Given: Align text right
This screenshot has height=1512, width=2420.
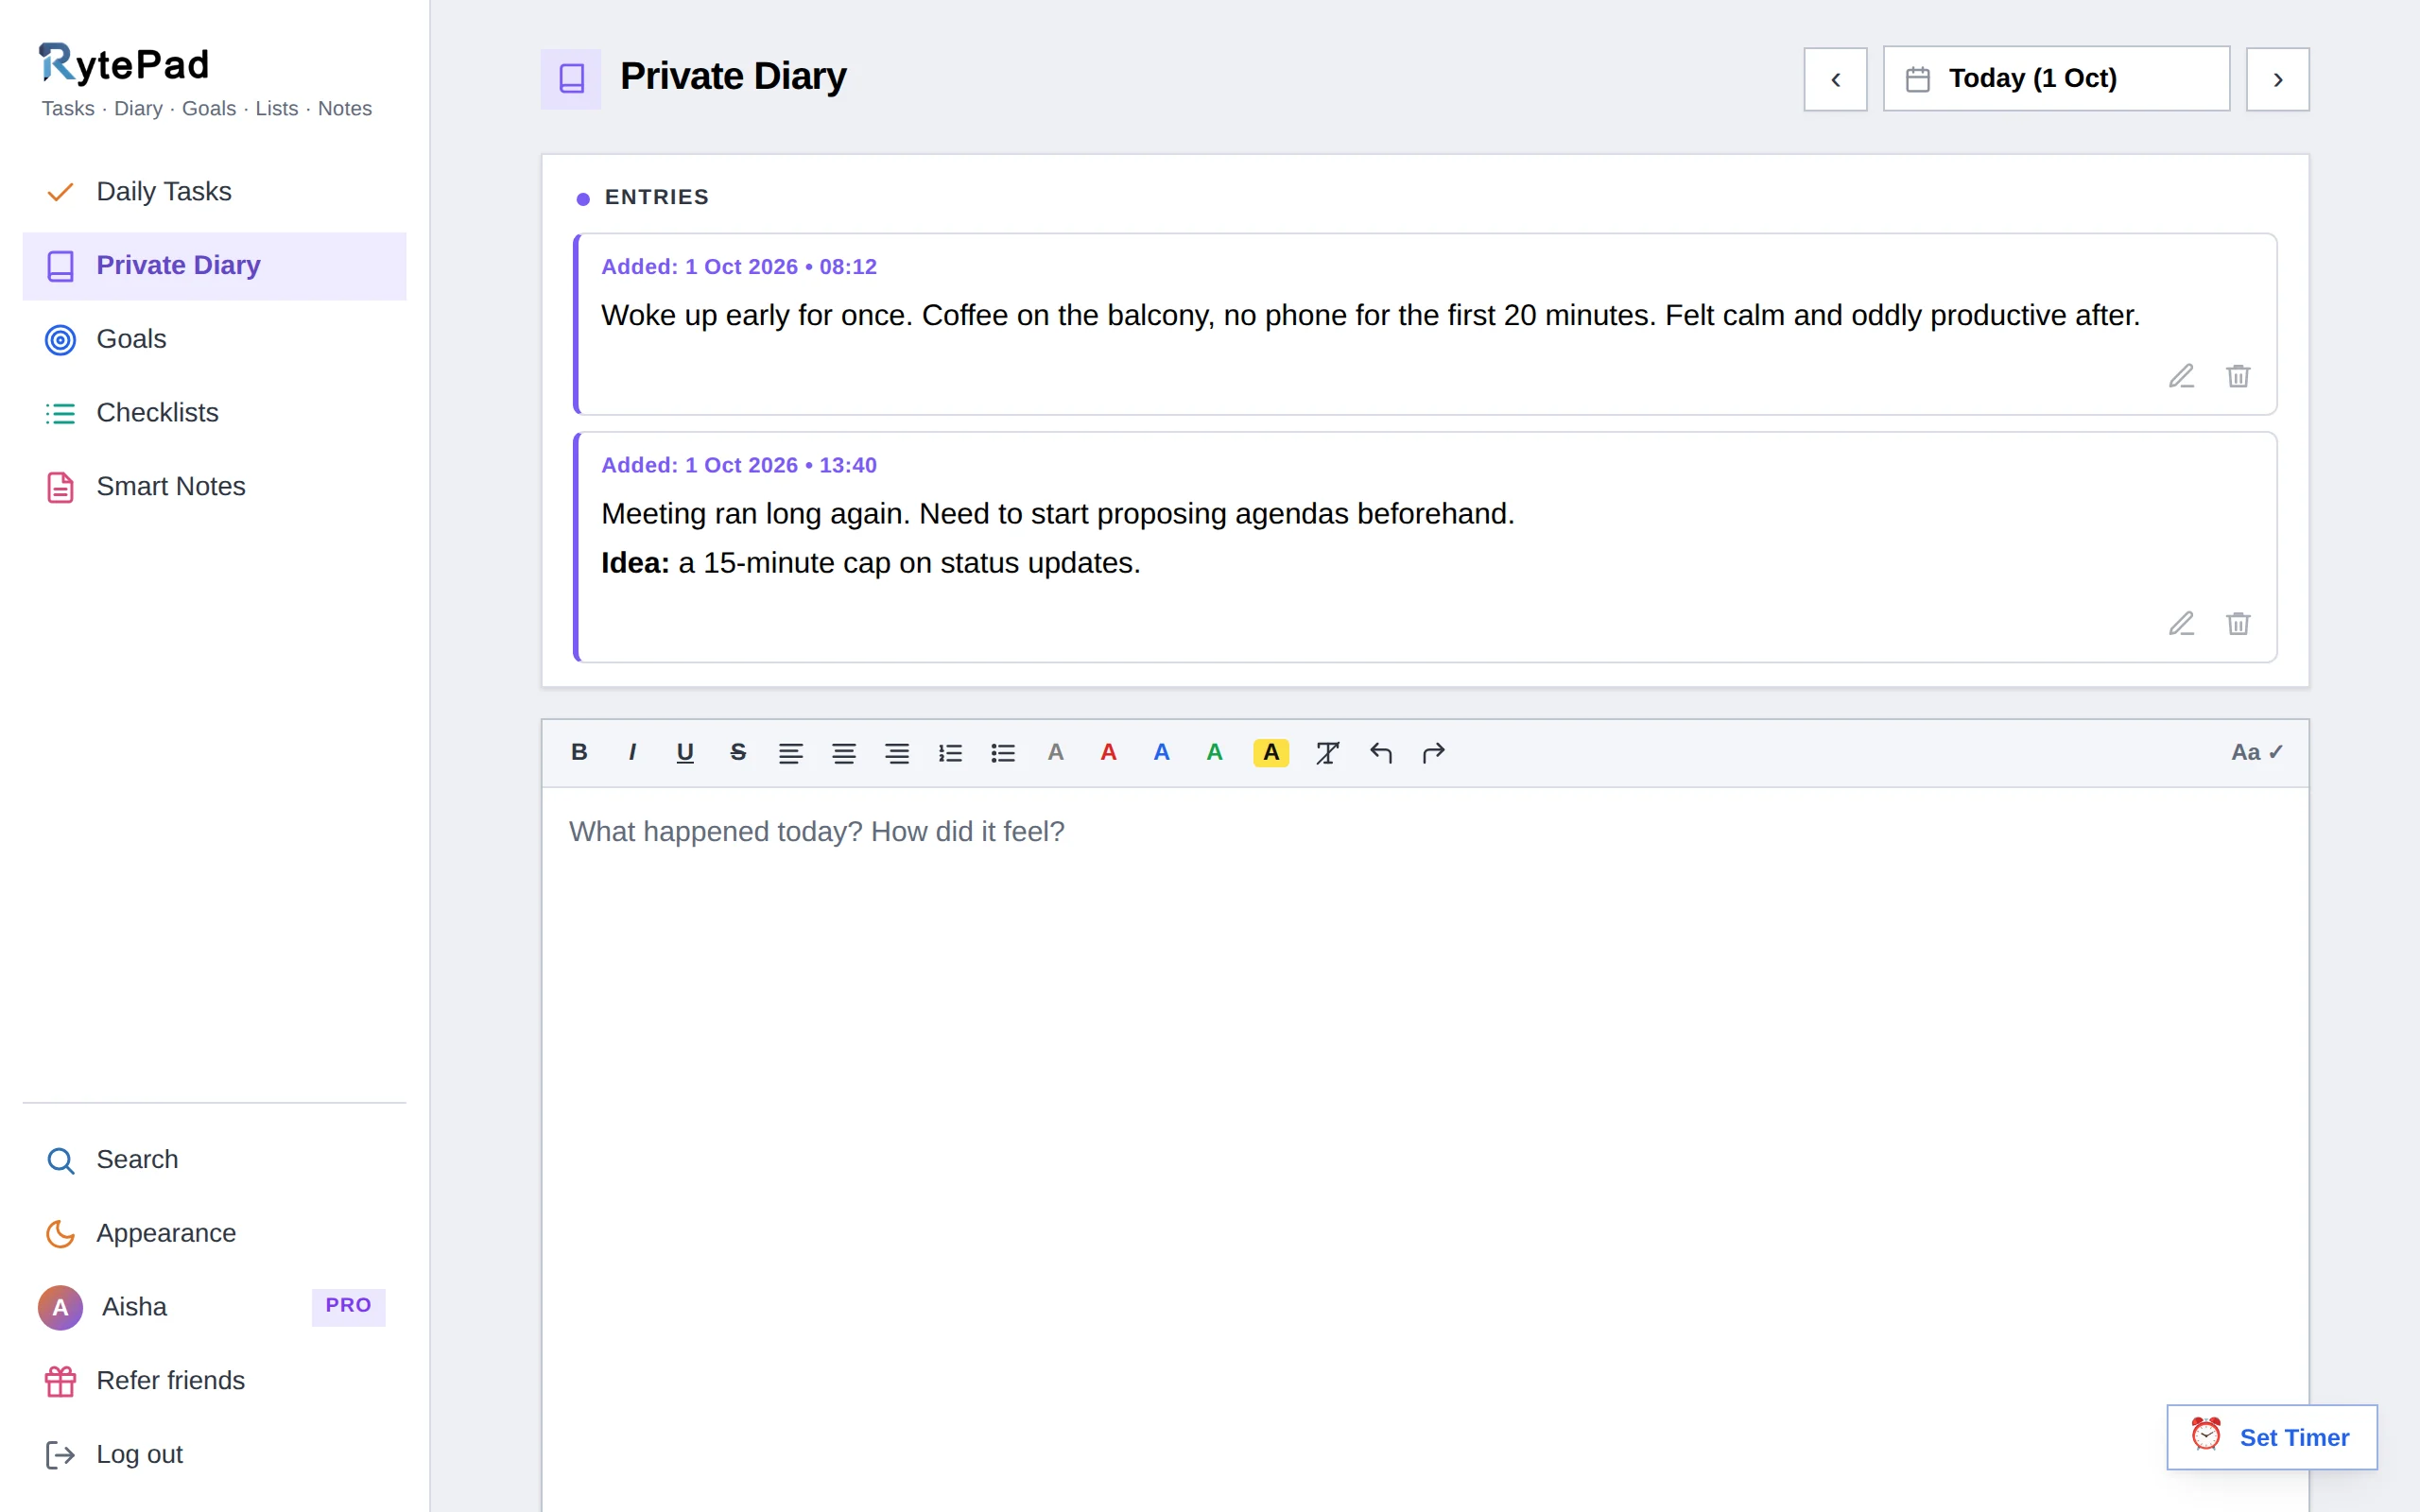Looking at the screenshot, I should tap(897, 752).
